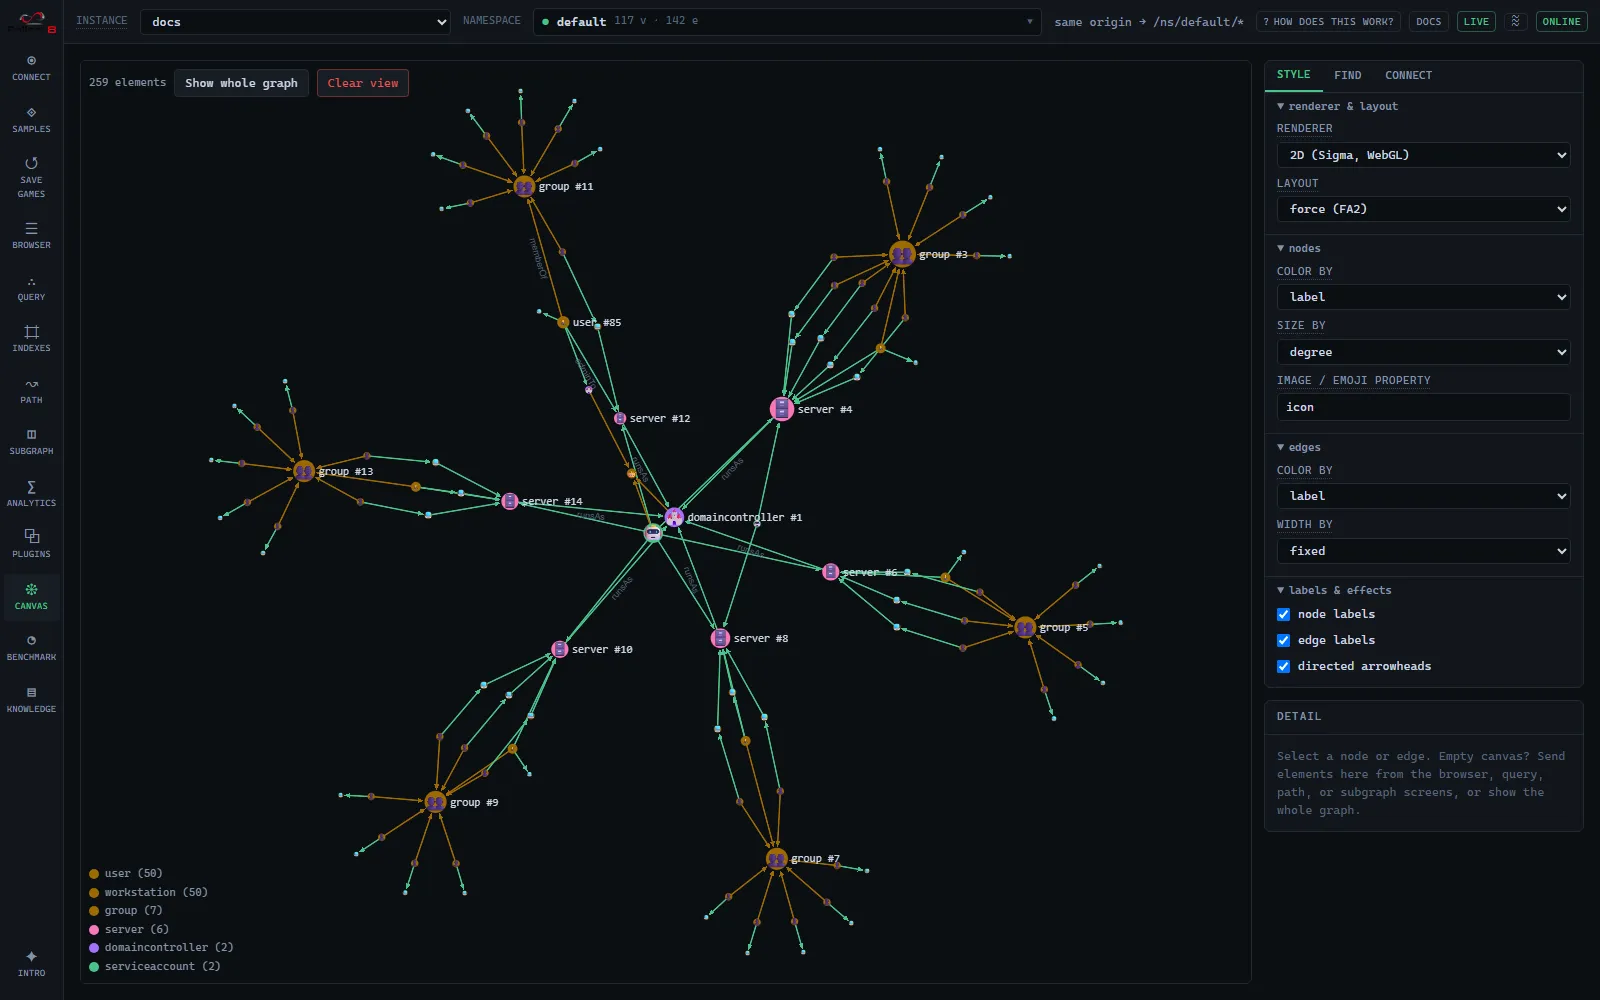Screen dimensions: 1600x1000
Task: Collapse the labels & effects section
Action: click(1334, 590)
